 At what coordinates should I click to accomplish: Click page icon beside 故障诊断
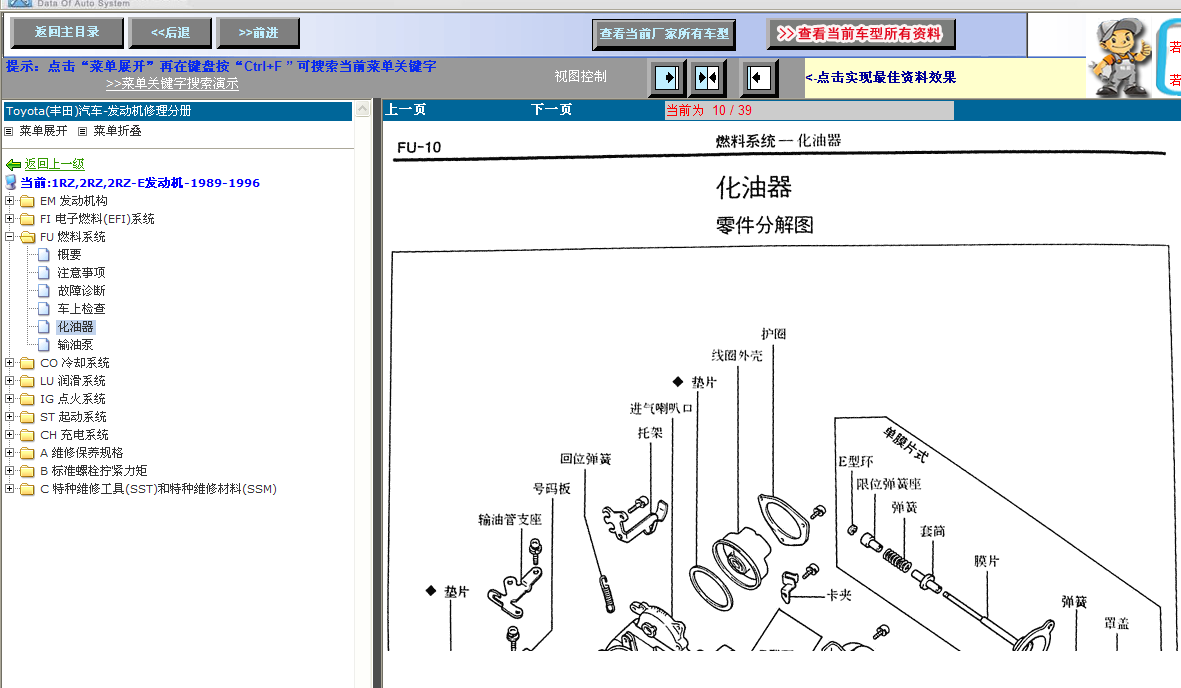pos(44,291)
